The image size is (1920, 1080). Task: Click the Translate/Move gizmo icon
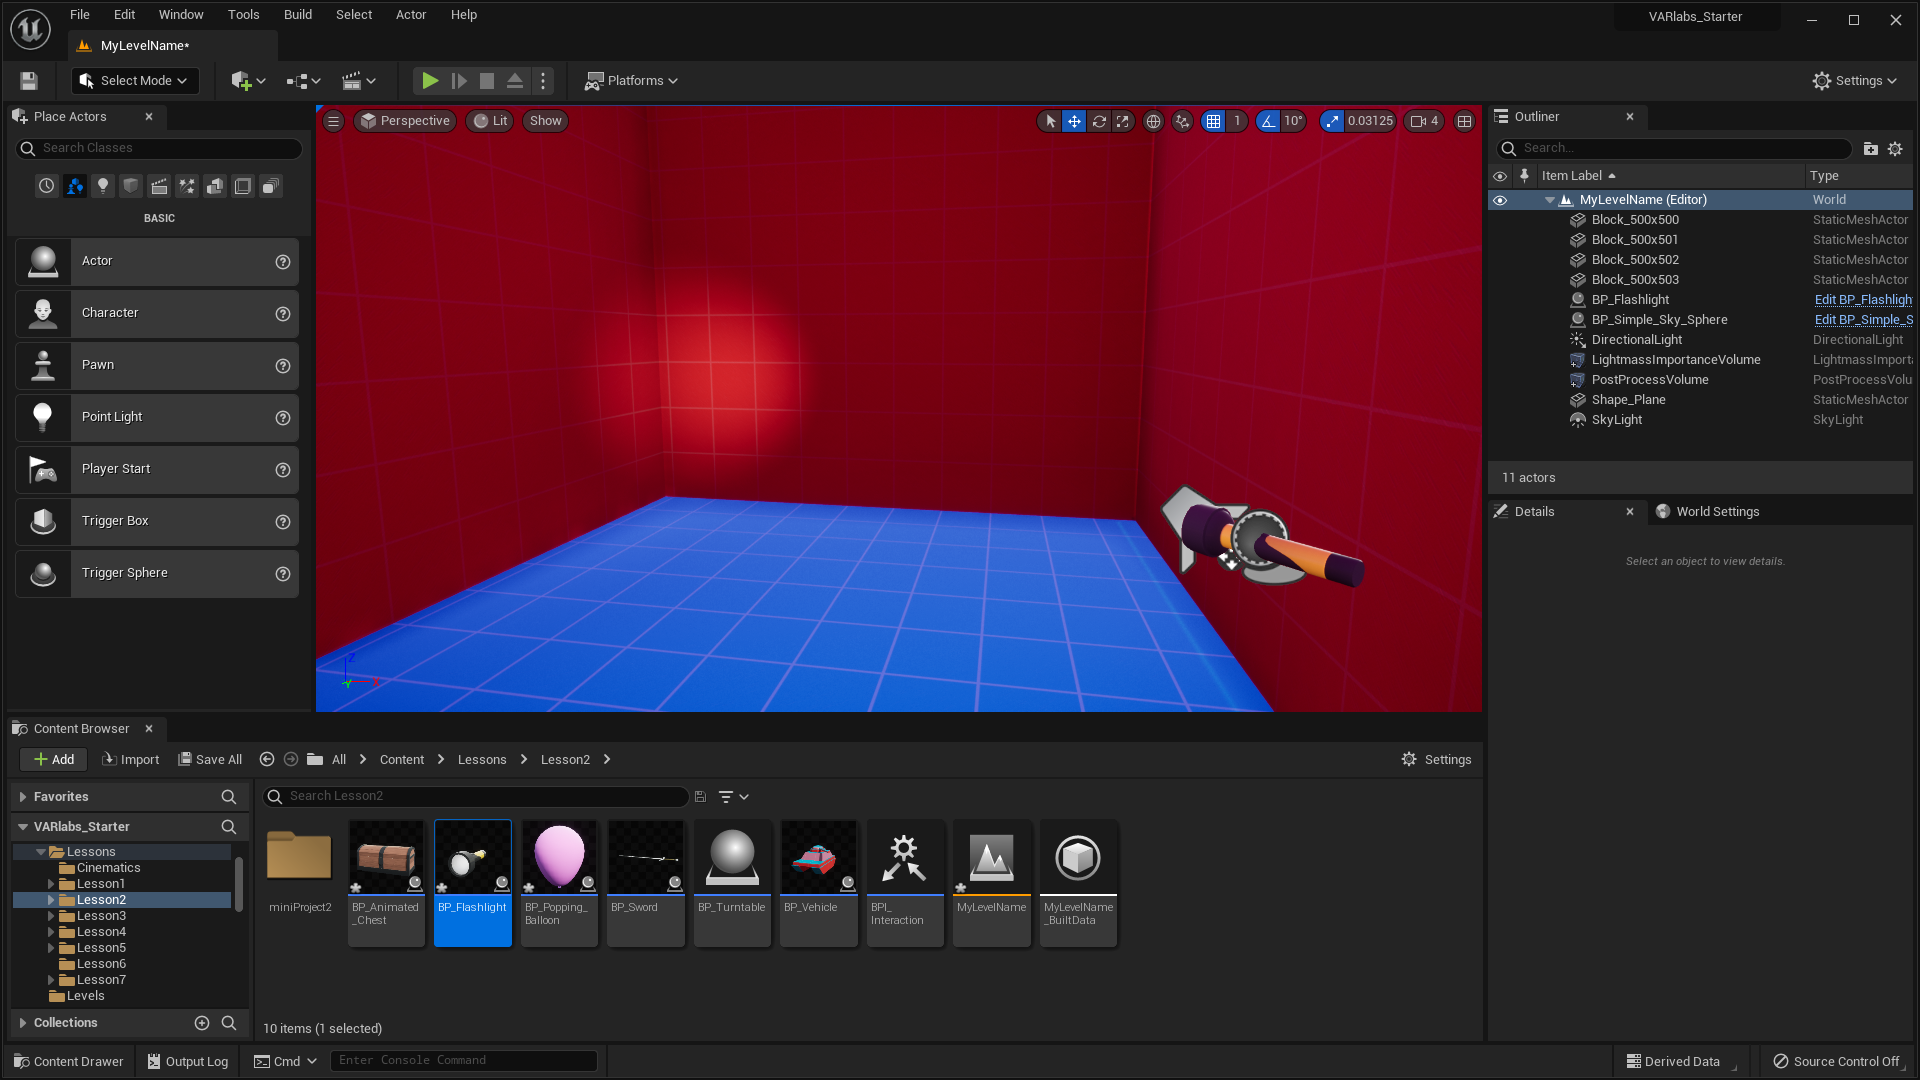coord(1075,121)
